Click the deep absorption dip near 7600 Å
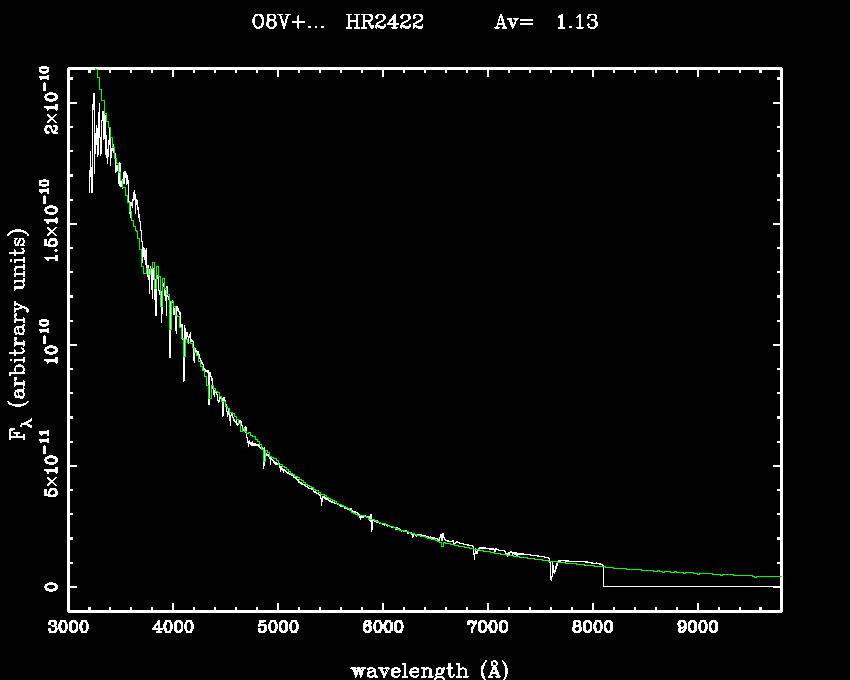 pyautogui.click(x=552, y=576)
